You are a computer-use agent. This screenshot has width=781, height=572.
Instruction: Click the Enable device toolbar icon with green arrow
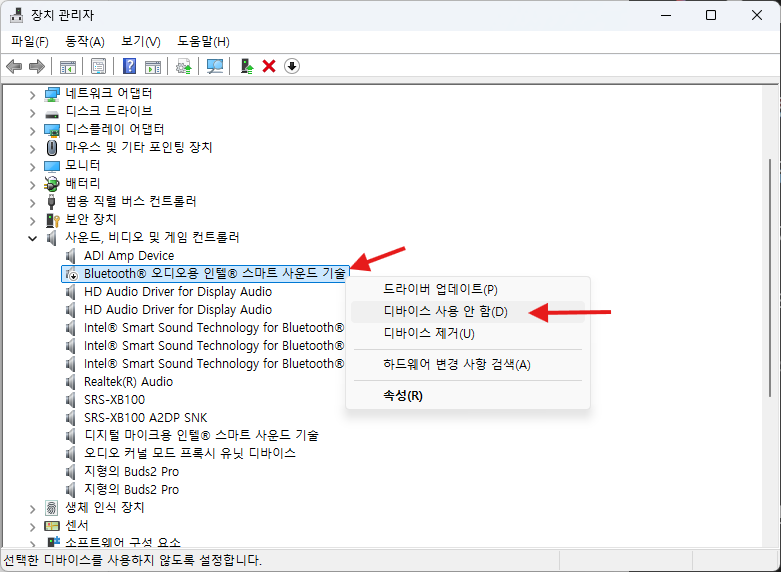247,66
